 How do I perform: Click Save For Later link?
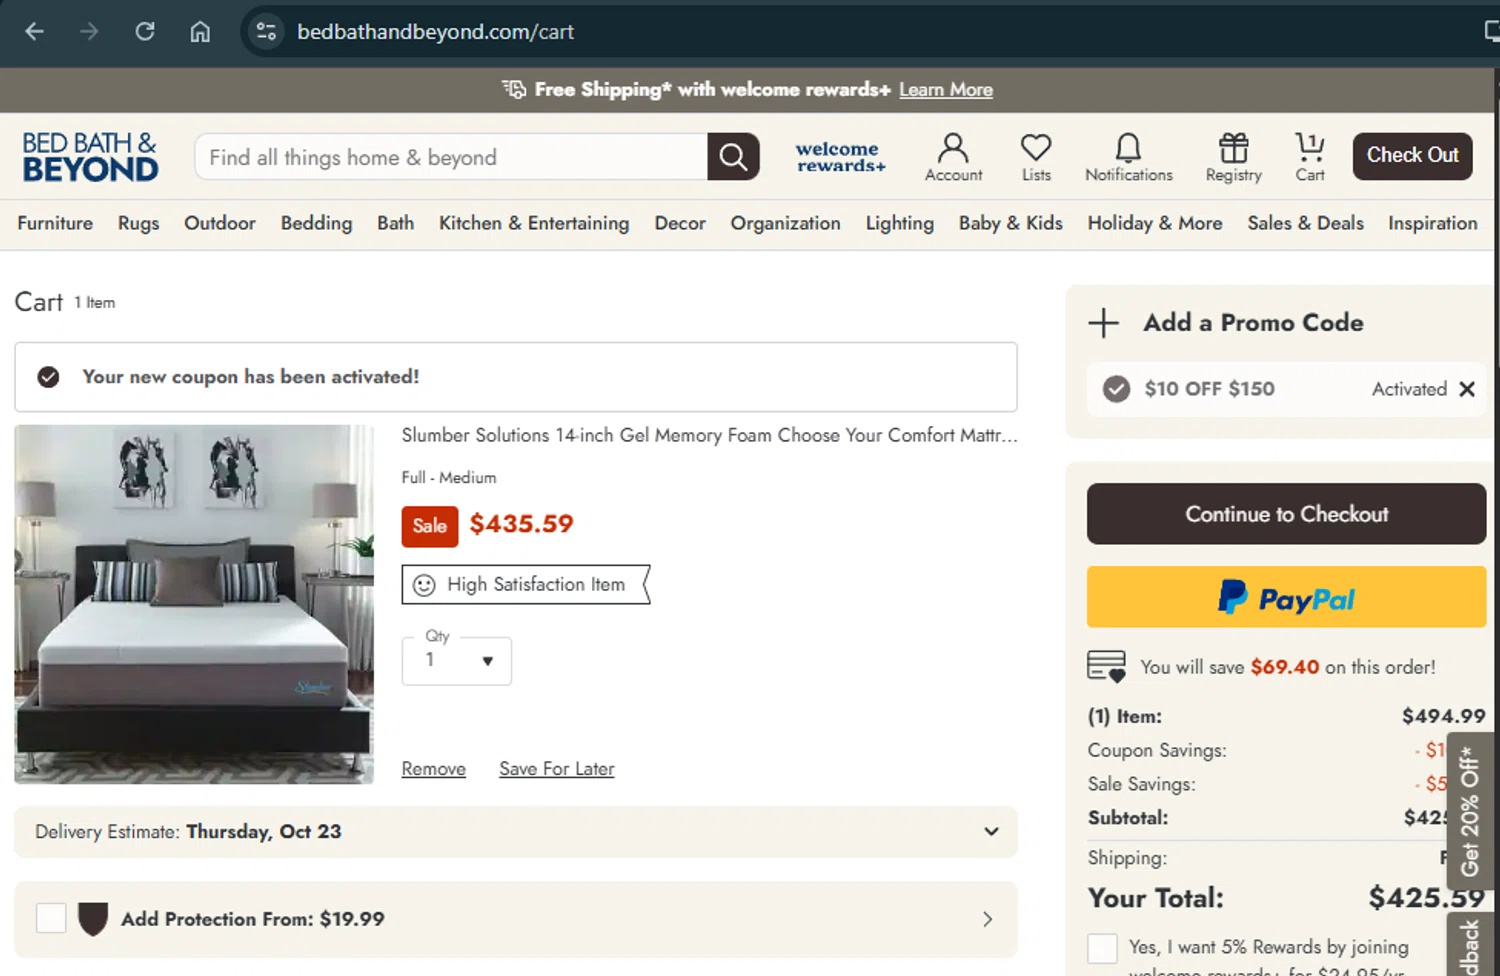click(557, 769)
